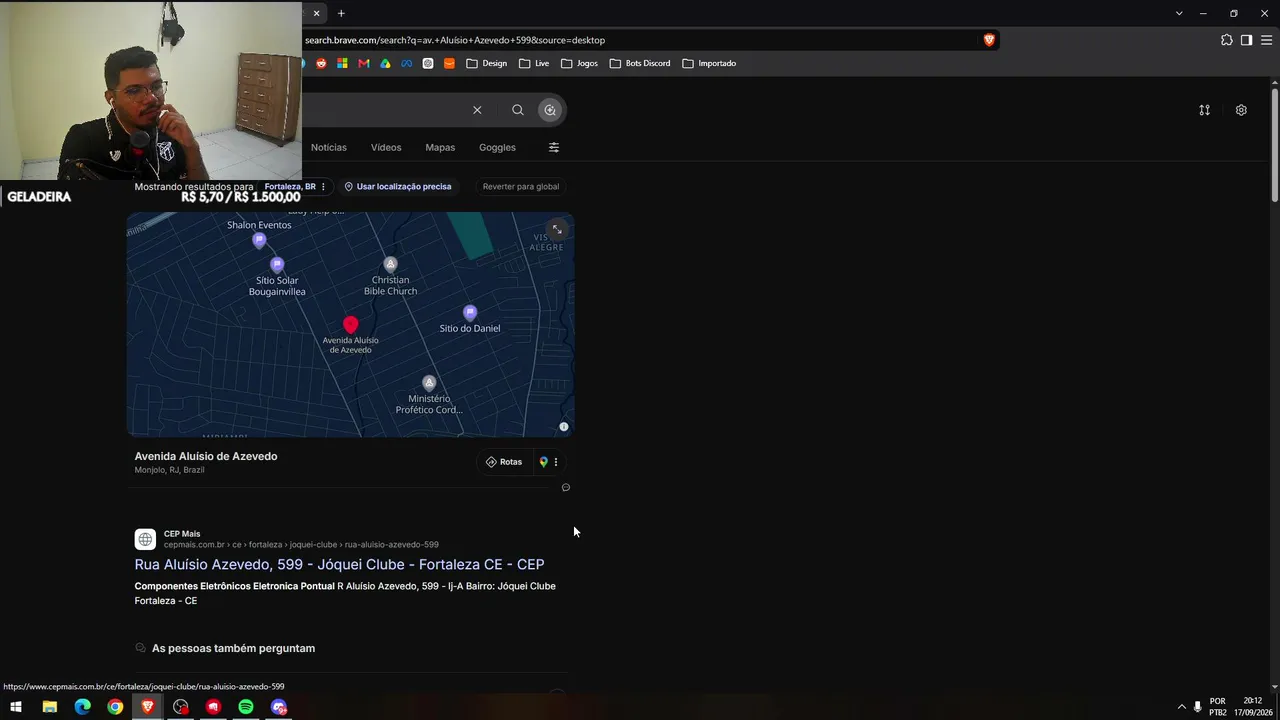Click the sort arrows icon near settings gear

(1205, 110)
